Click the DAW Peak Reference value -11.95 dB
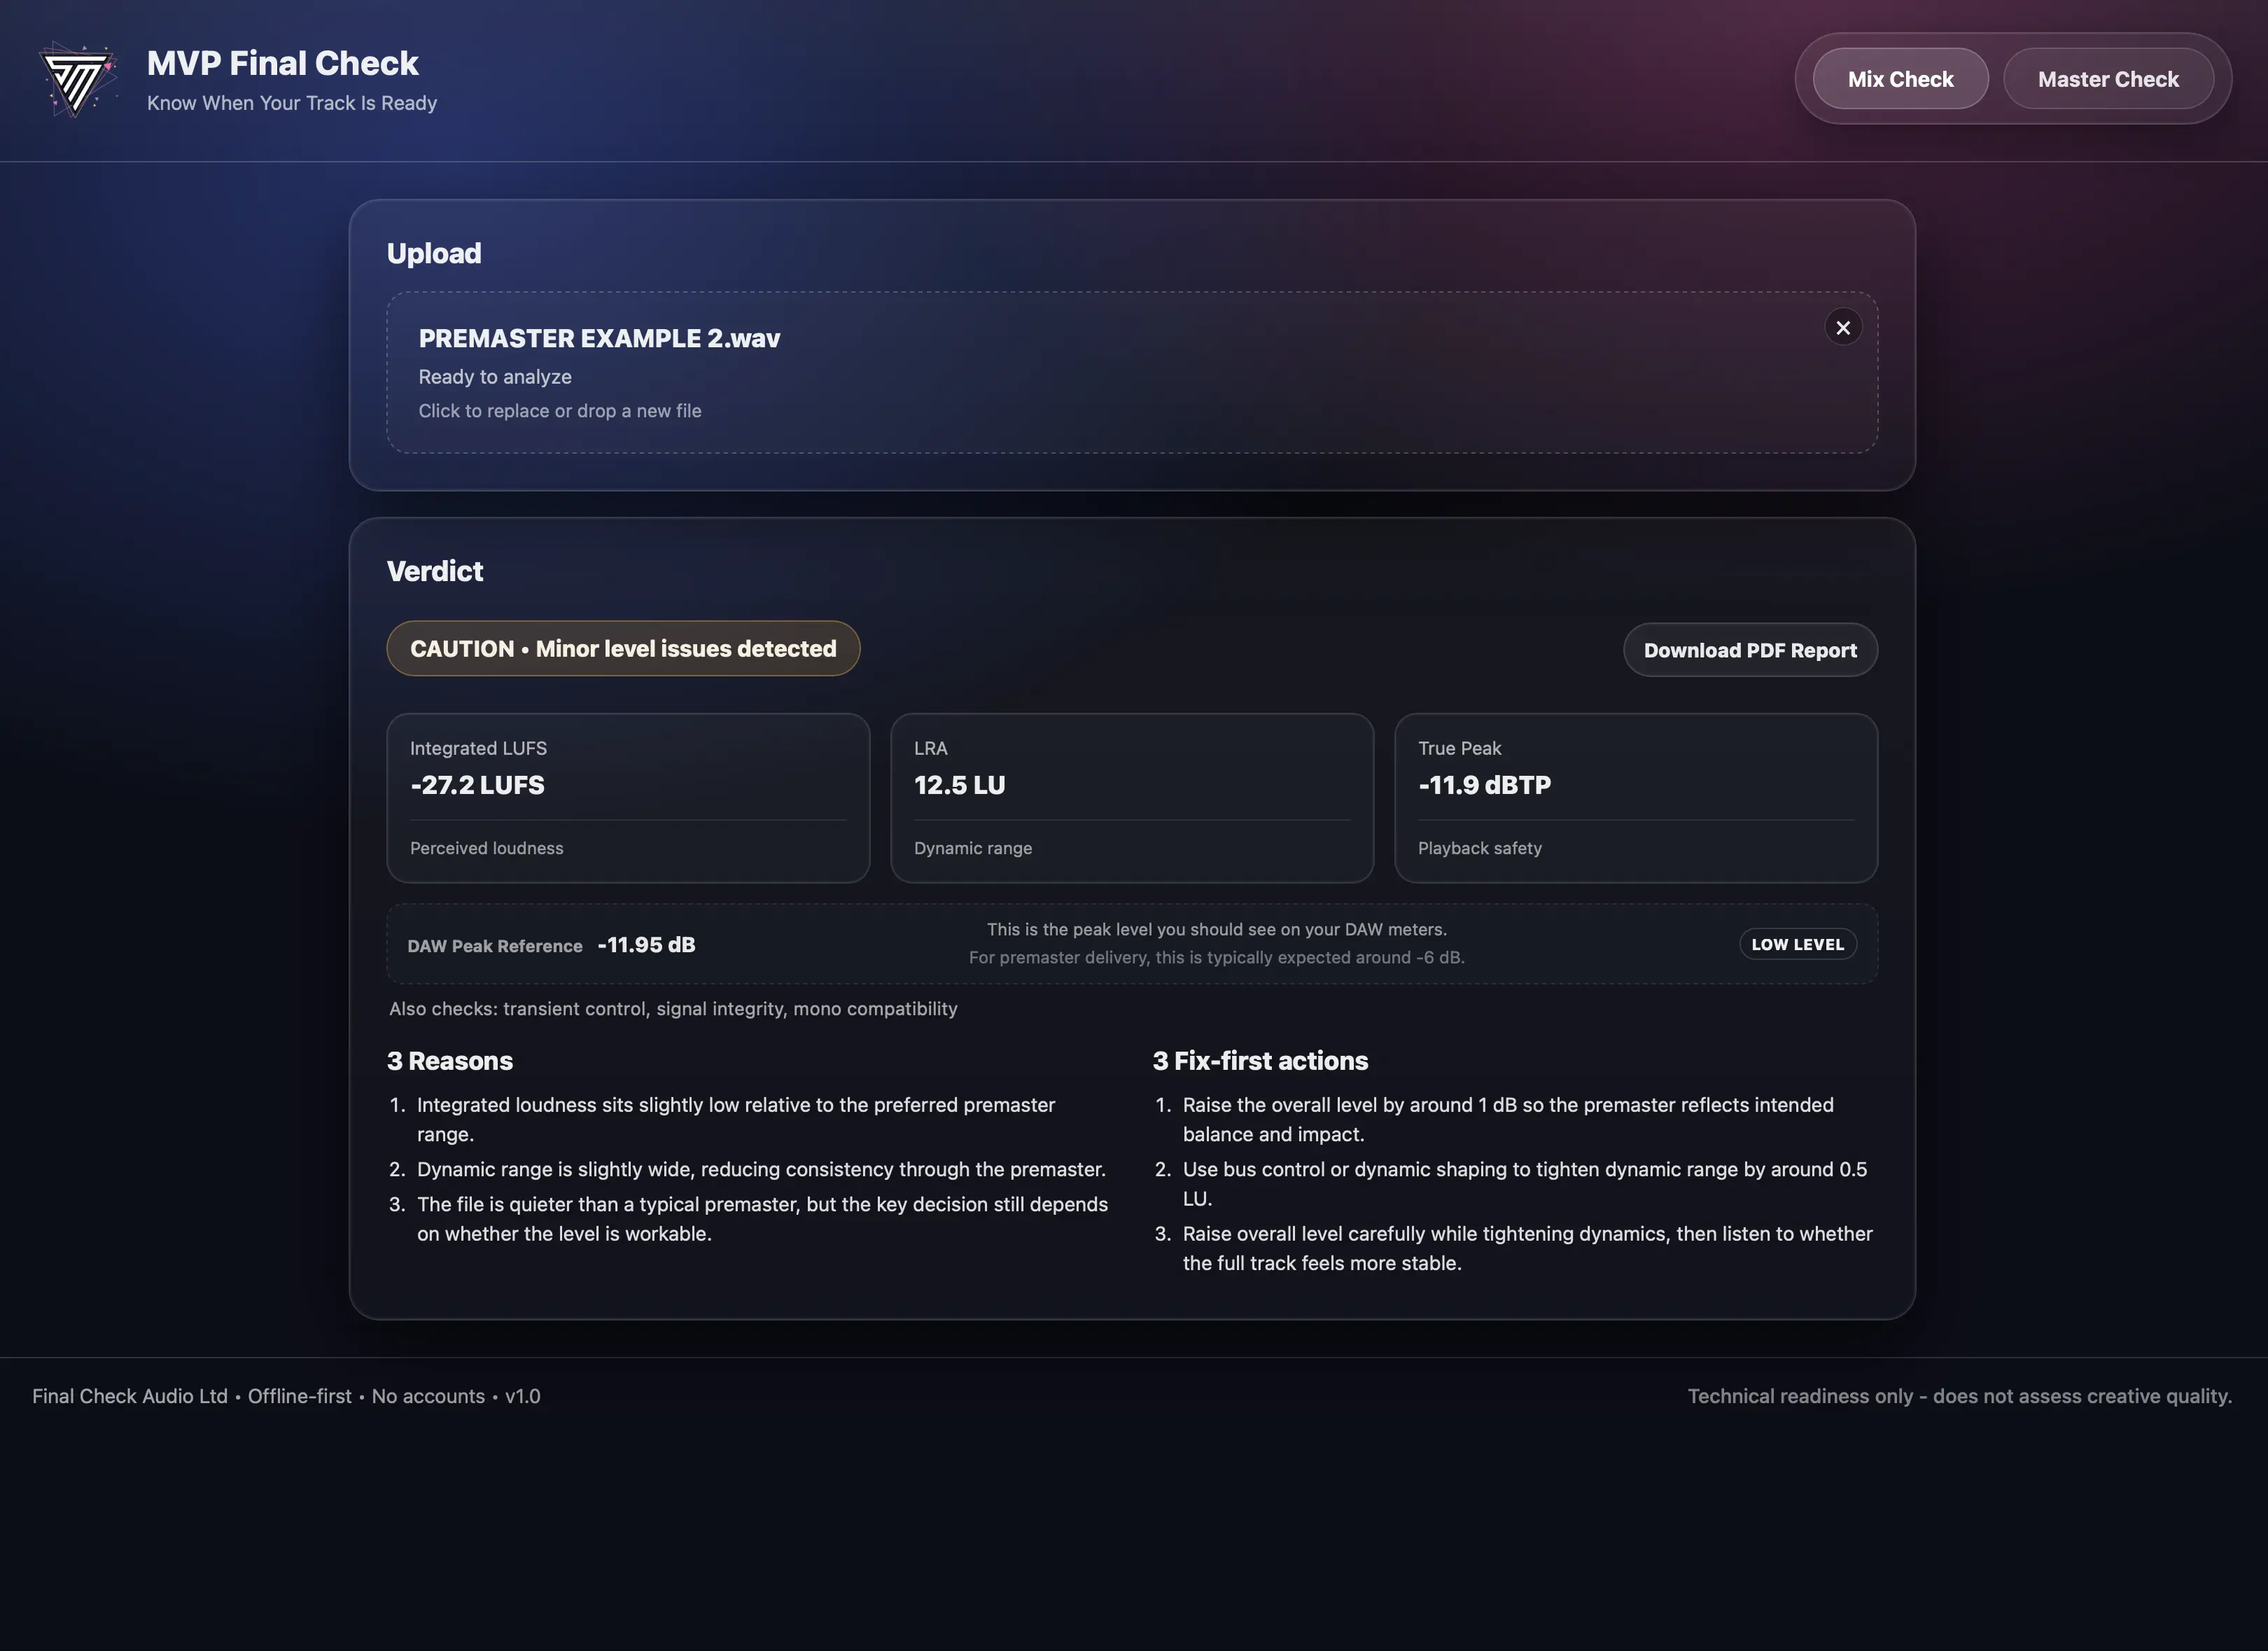Image resolution: width=2268 pixels, height=1651 pixels. click(646, 944)
